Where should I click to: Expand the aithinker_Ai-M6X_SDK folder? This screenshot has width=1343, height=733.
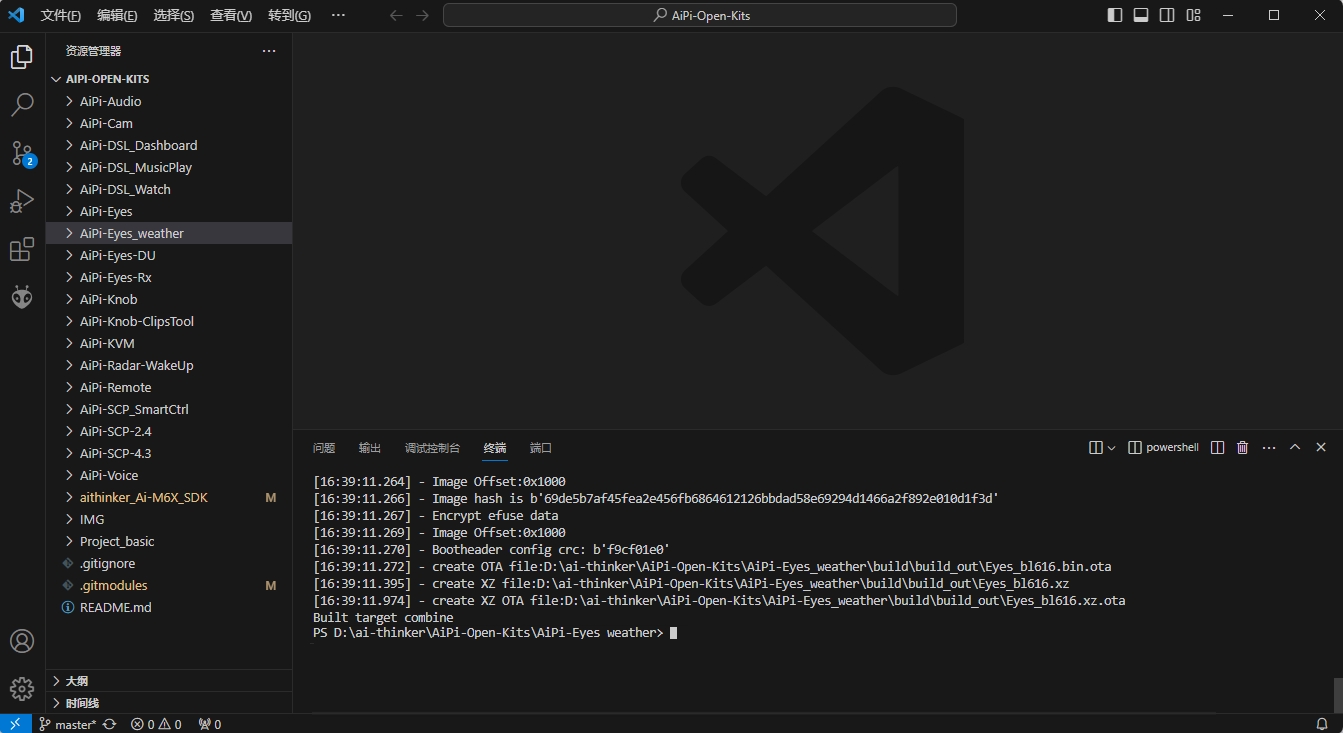[169, 497]
